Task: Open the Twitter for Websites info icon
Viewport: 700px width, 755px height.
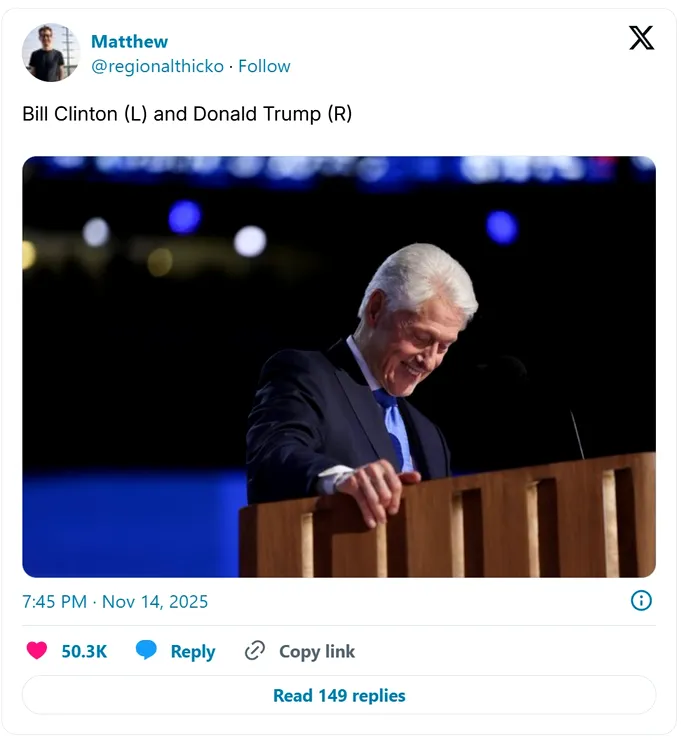Action: coord(641,600)
